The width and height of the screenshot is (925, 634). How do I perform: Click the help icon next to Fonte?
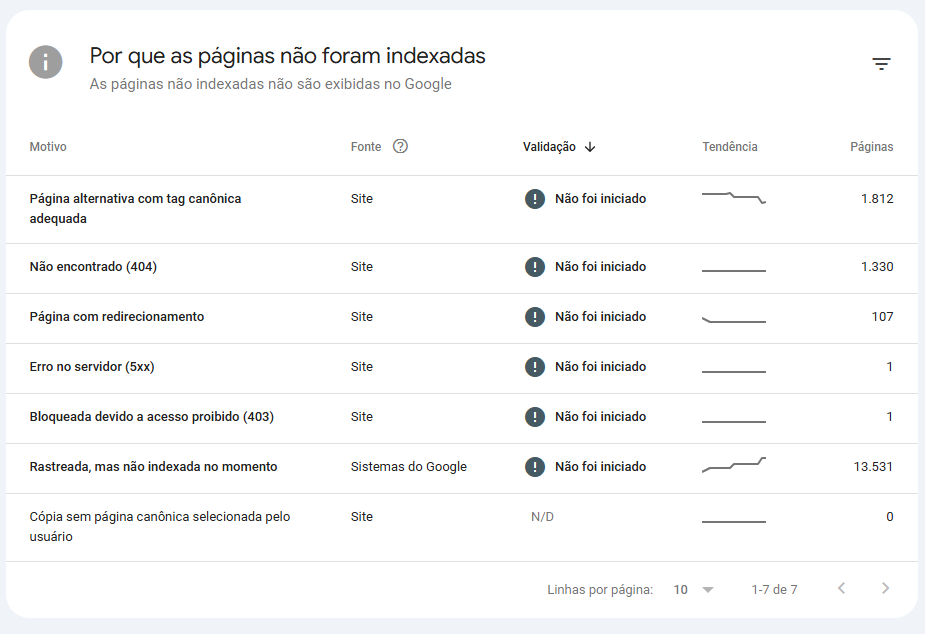pos(401,146)
